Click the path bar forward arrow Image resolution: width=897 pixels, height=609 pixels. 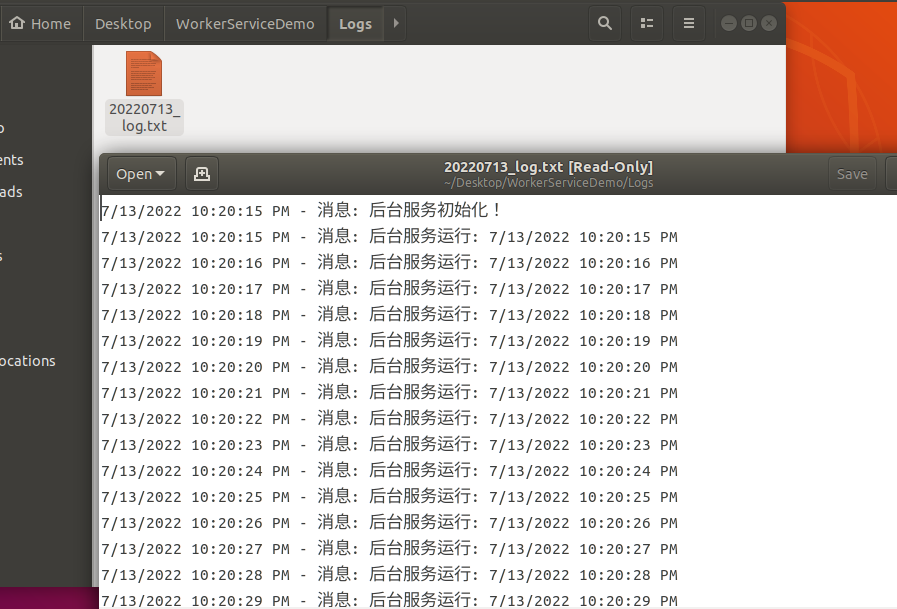(395, 23)
